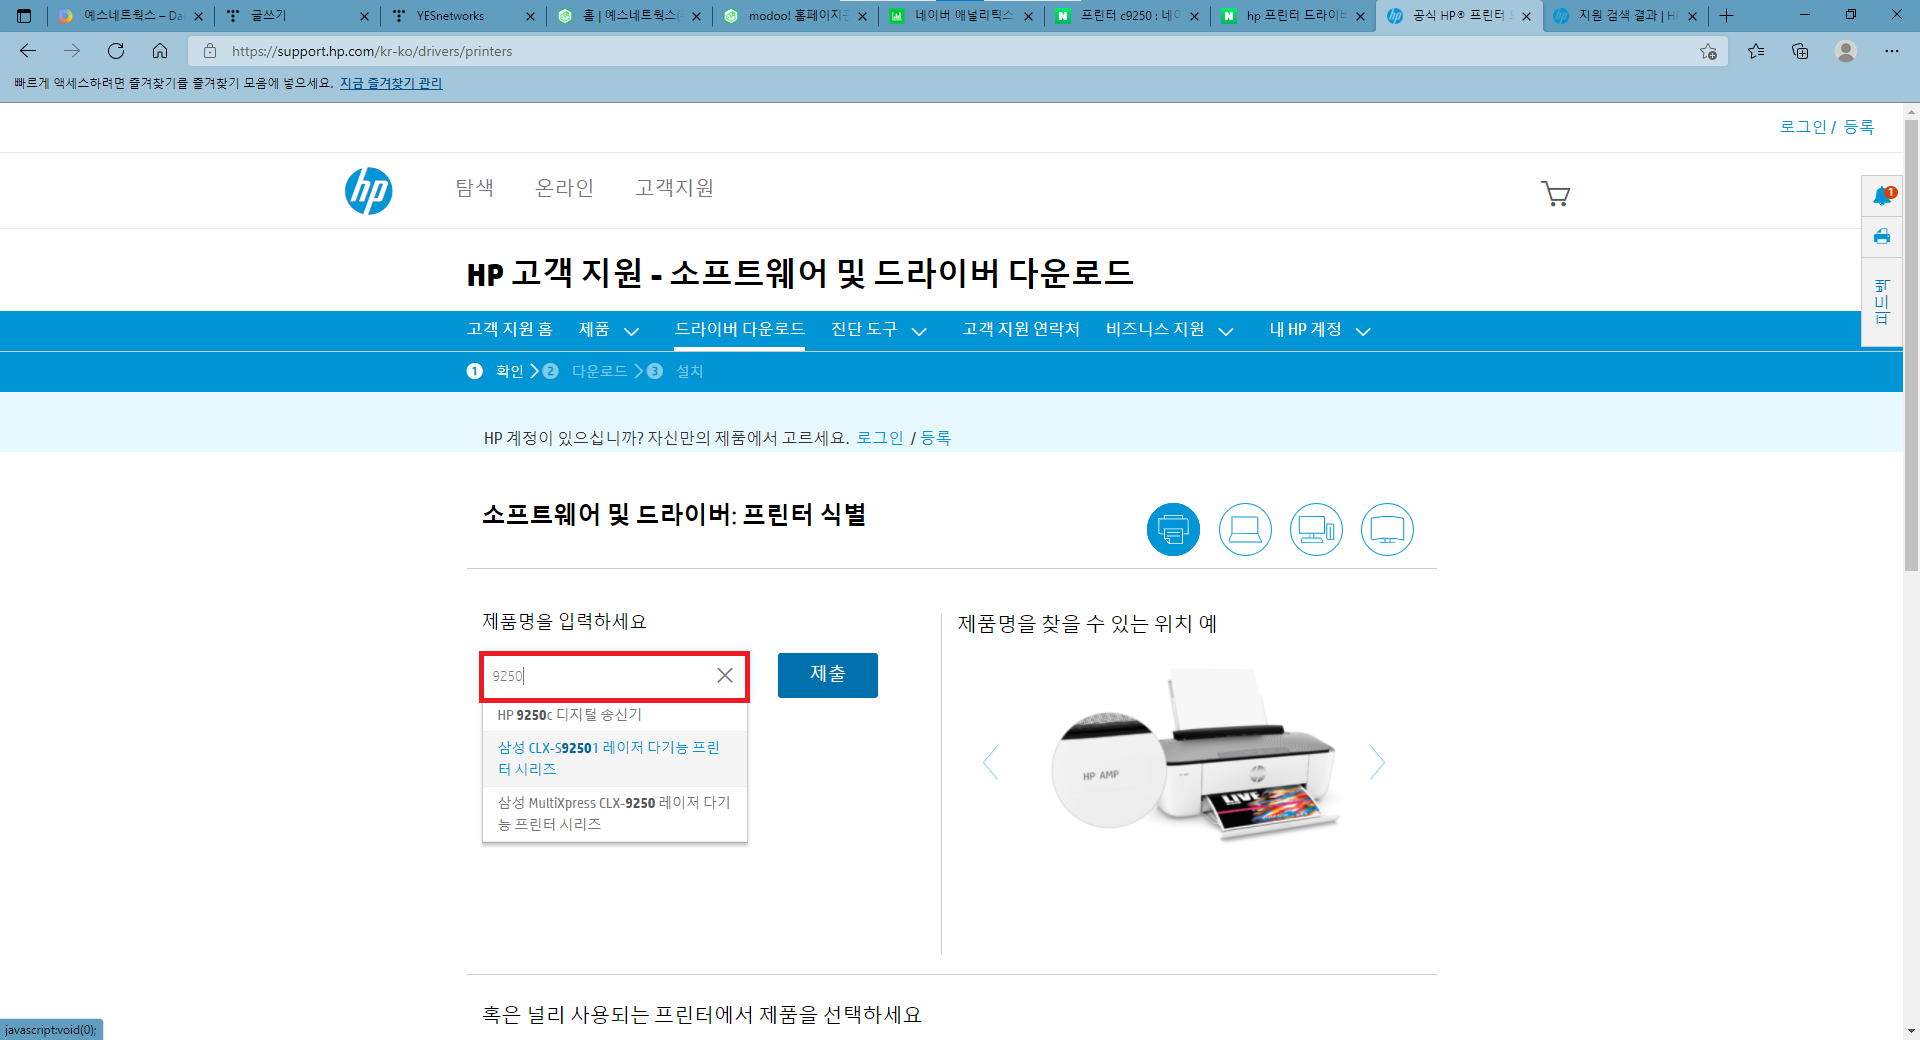Click the 제출 submit button
This screenshot has height=1040, width=1920.
(x=828, y=675)
